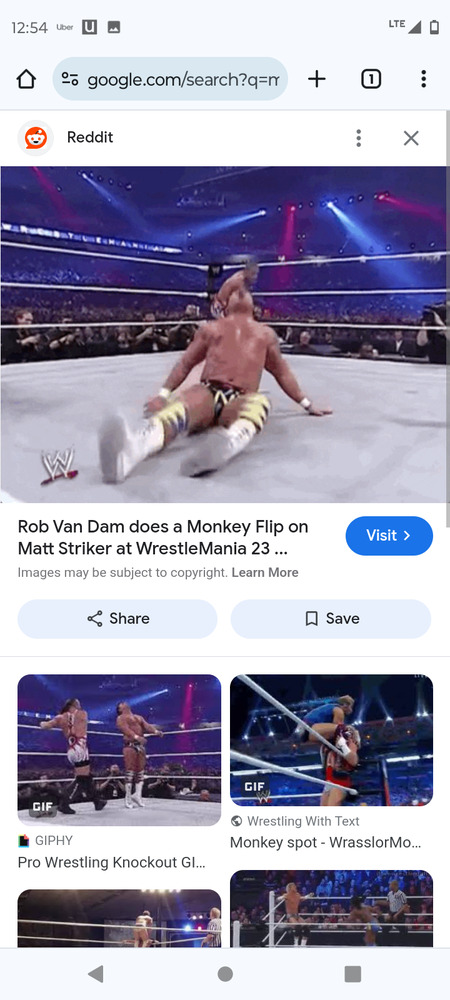Open the Rob Van Dam Monkey Flip title
Image resolution: width=450 pixels, height=1000 pixels.
pyautogui.click(x=163, y=538)
